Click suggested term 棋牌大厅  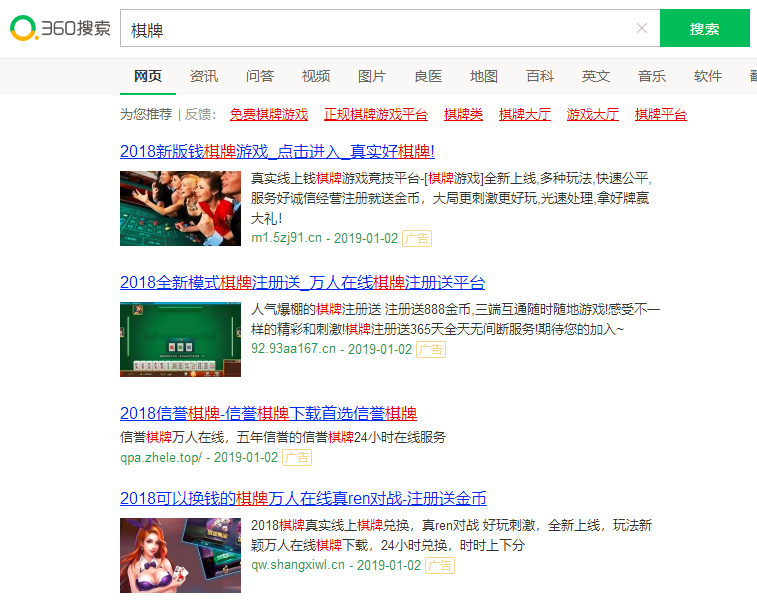pos(525,114)
